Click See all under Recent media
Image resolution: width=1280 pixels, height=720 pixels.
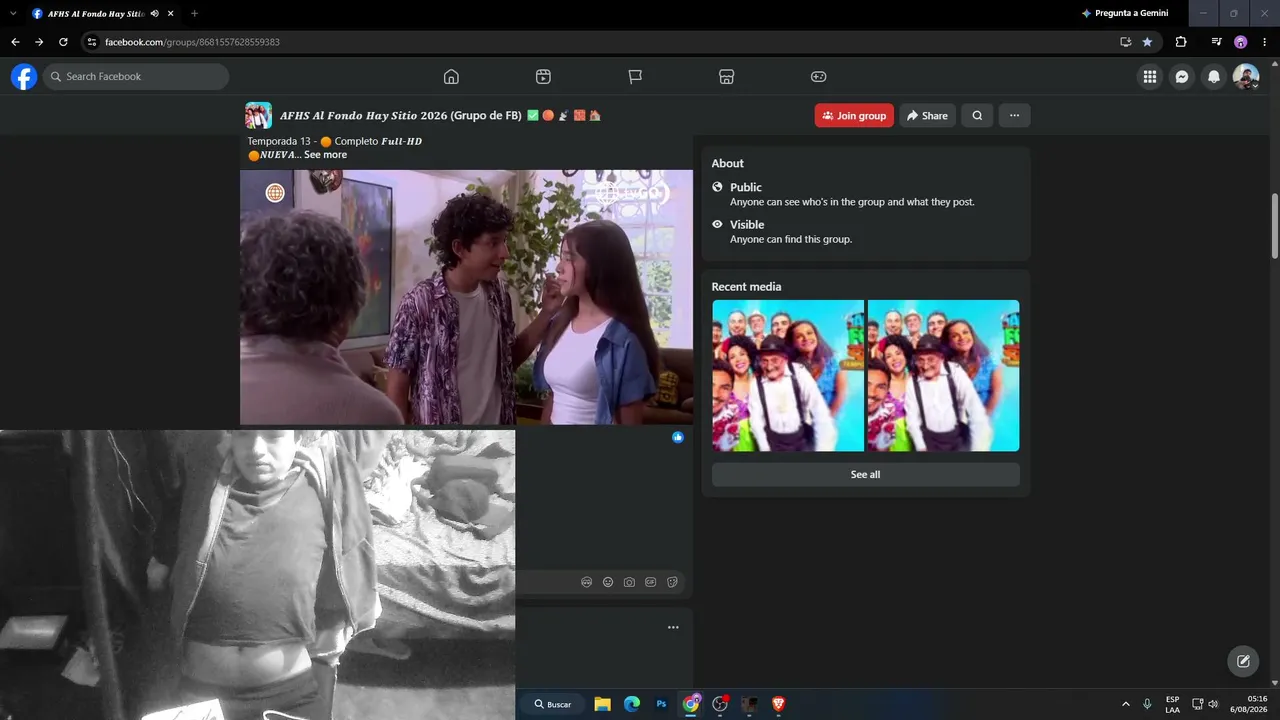pyautogui.click(x=865, y=475)
